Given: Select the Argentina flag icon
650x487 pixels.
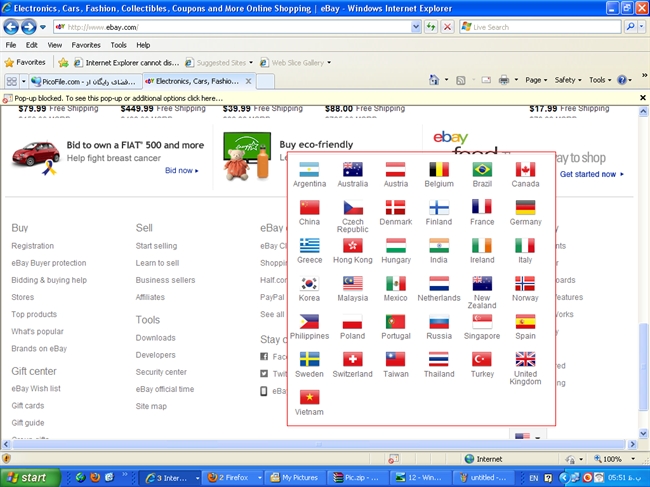Looking at the screenshot, I should tap(309, 170).
